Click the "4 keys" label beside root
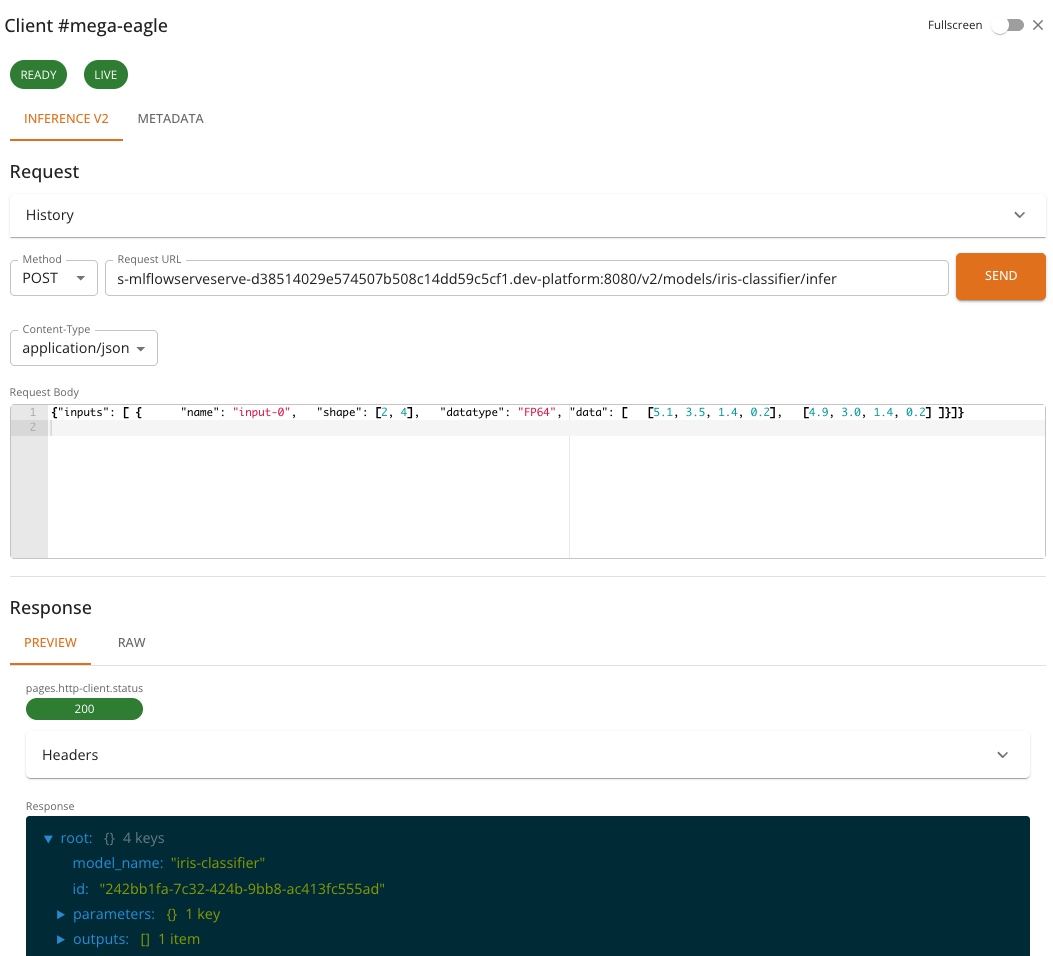1053x956 pixels. pyautogui.click(x=144, y=839)
